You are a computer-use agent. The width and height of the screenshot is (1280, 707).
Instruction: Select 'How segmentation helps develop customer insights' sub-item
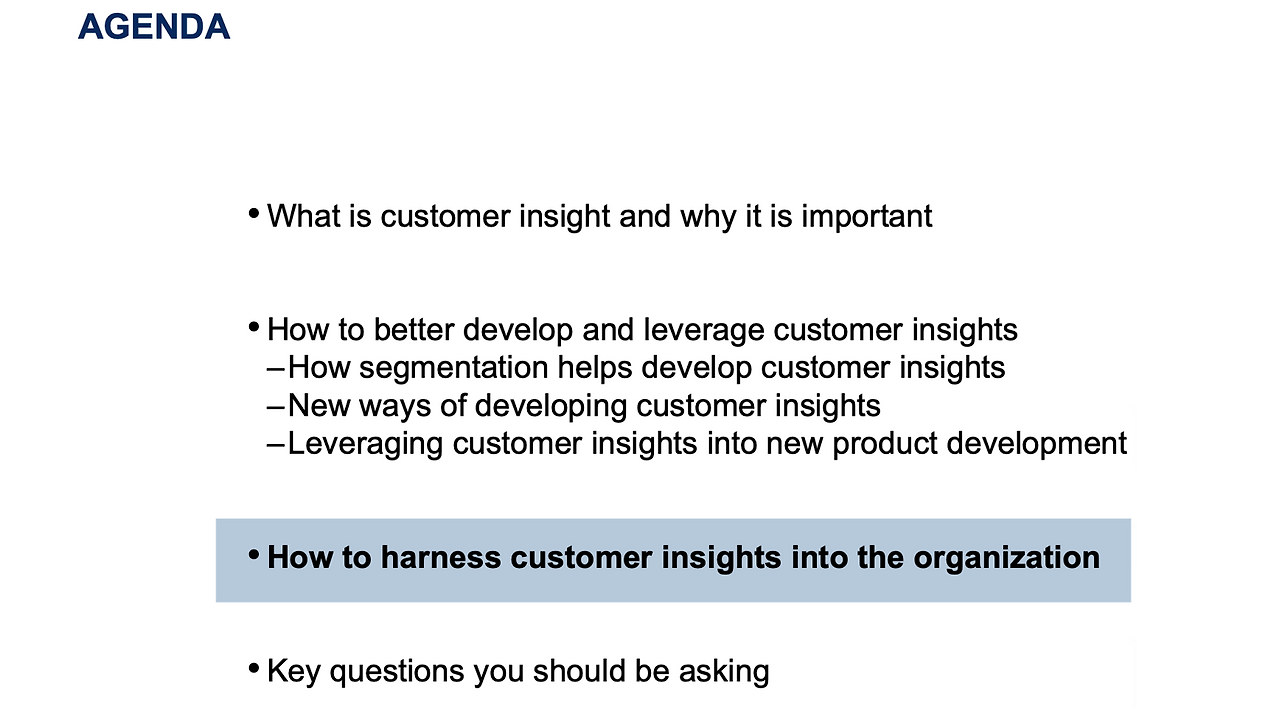tap(646, 368)
